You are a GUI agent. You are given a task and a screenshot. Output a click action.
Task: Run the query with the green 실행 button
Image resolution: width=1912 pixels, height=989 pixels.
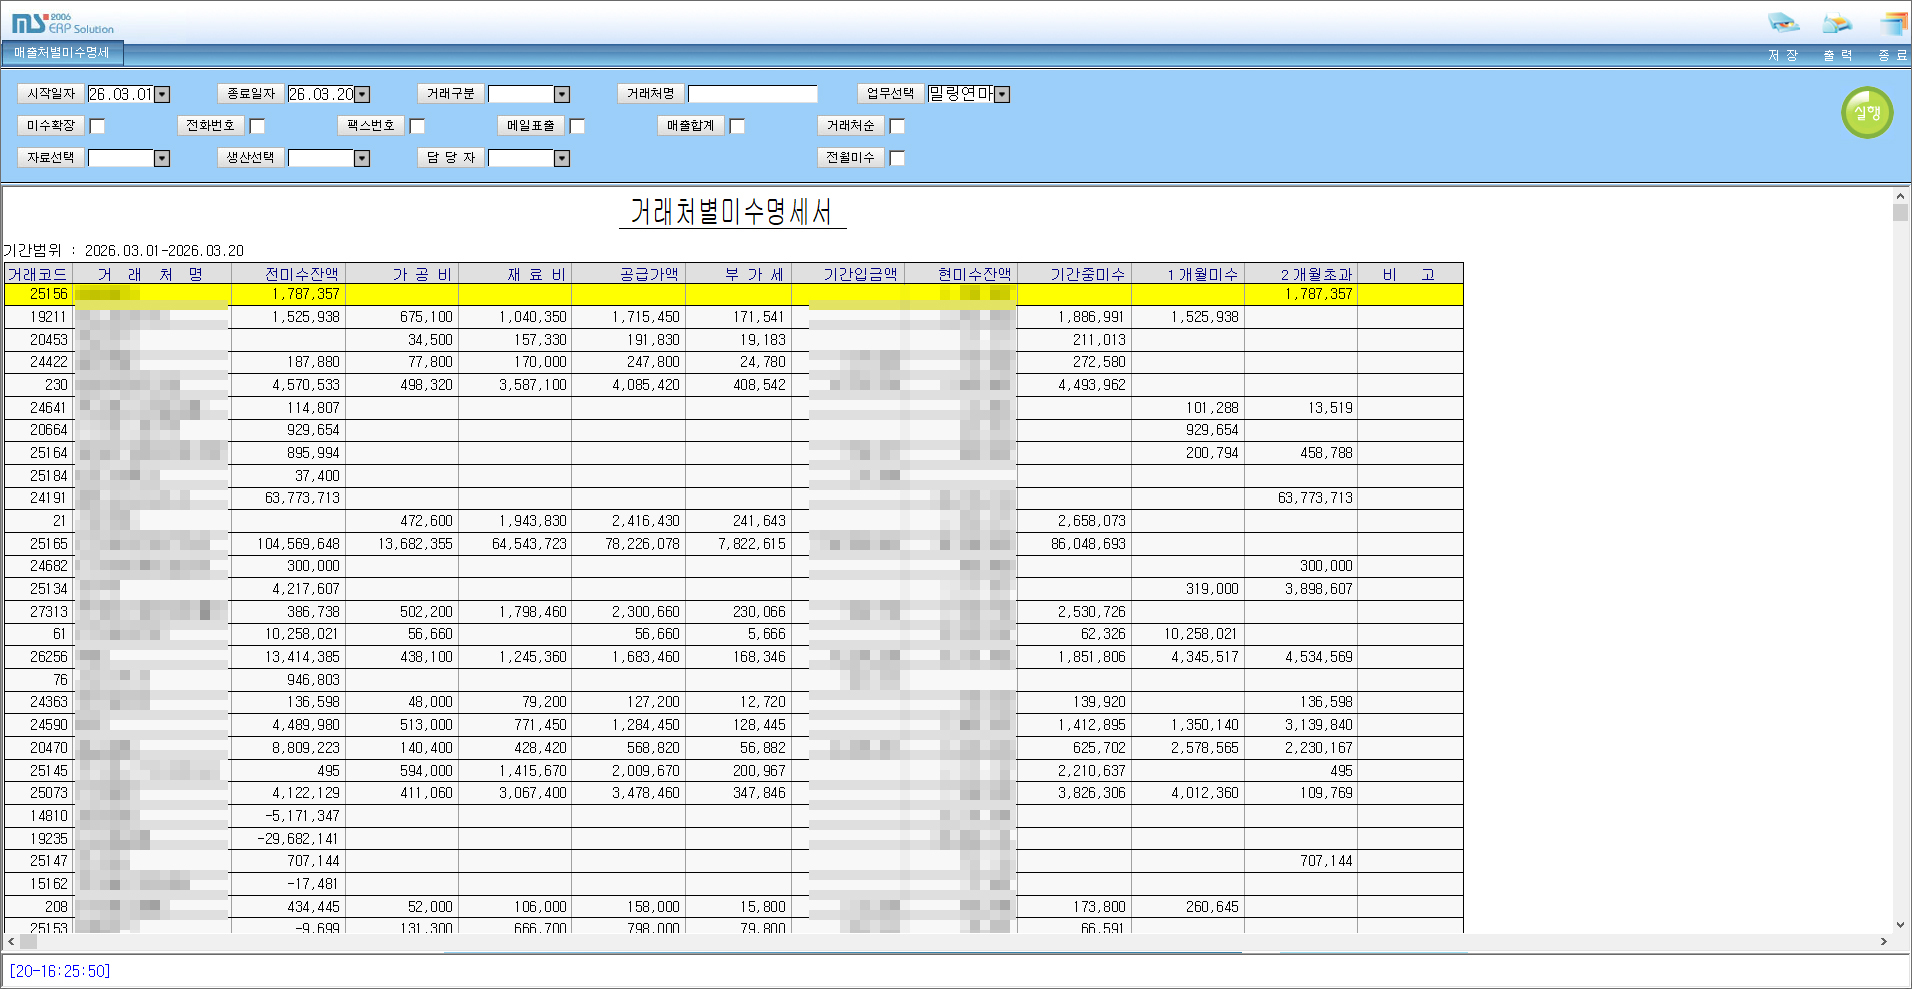pos(1867,113)
